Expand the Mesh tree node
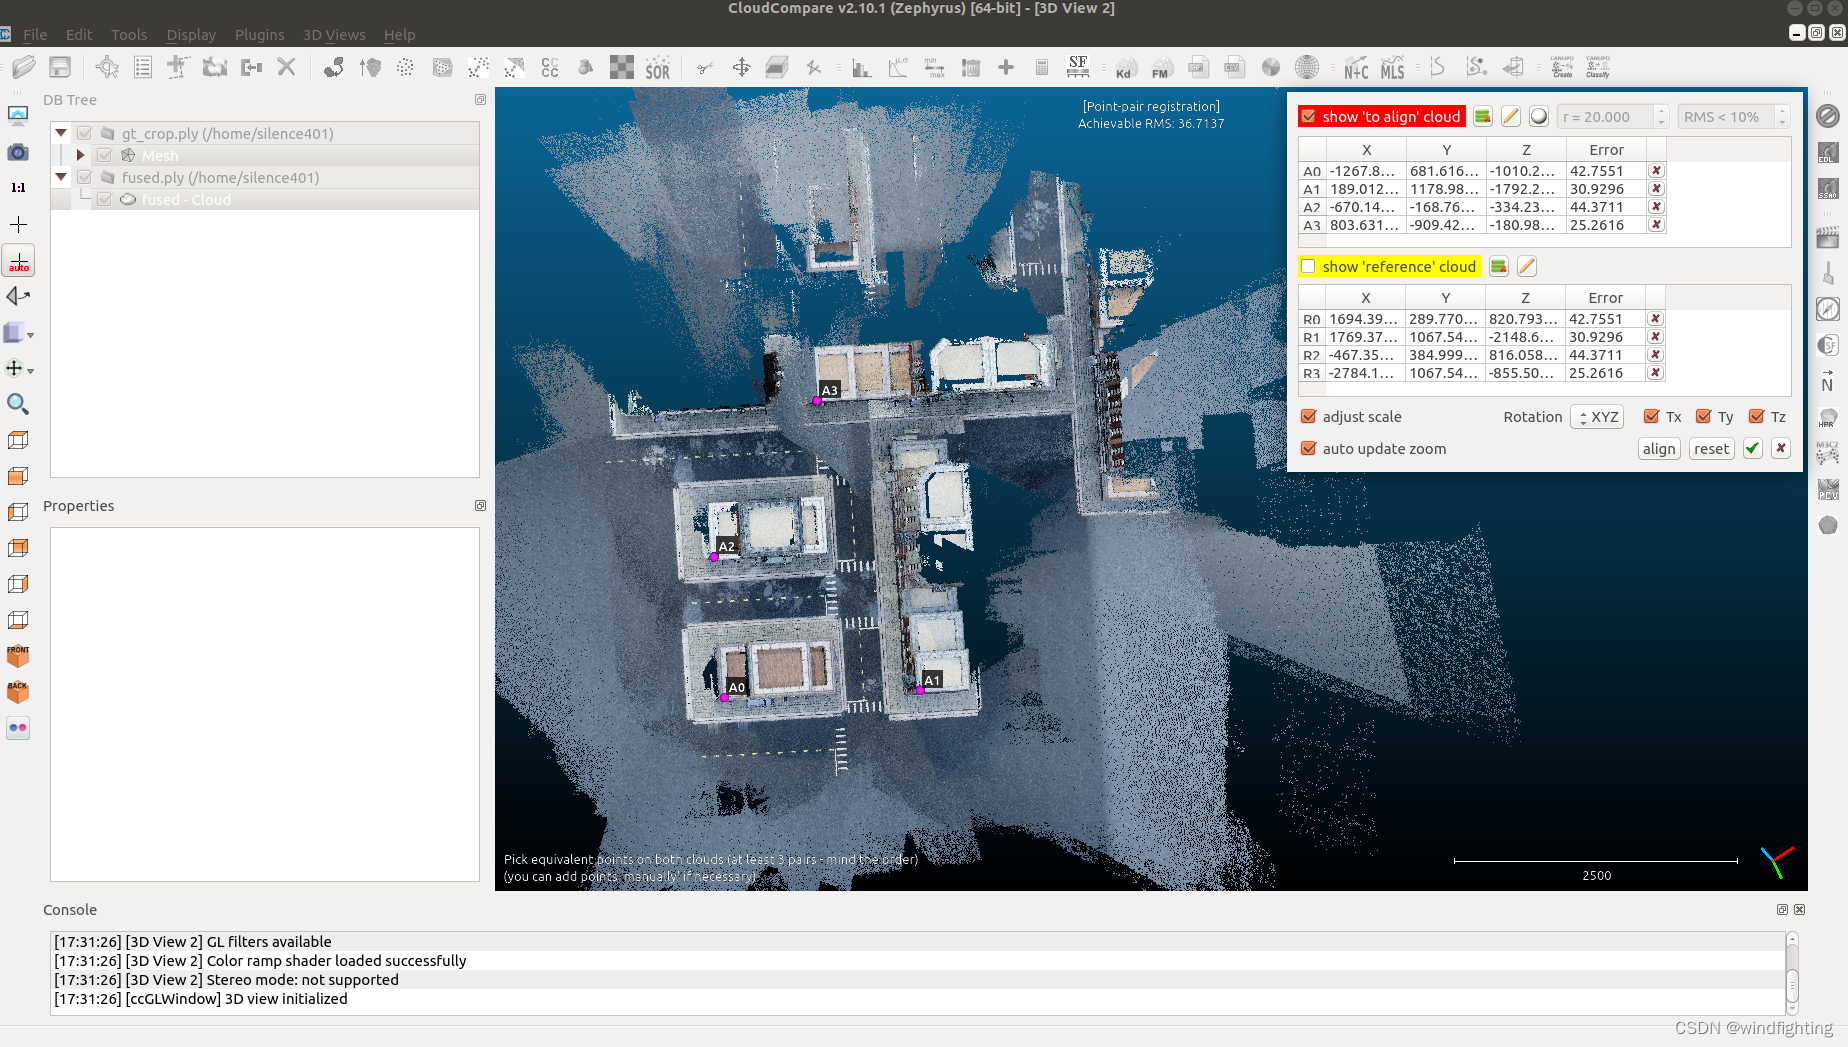This screenshot has height=1047, width=1848. tap(81, 155)
